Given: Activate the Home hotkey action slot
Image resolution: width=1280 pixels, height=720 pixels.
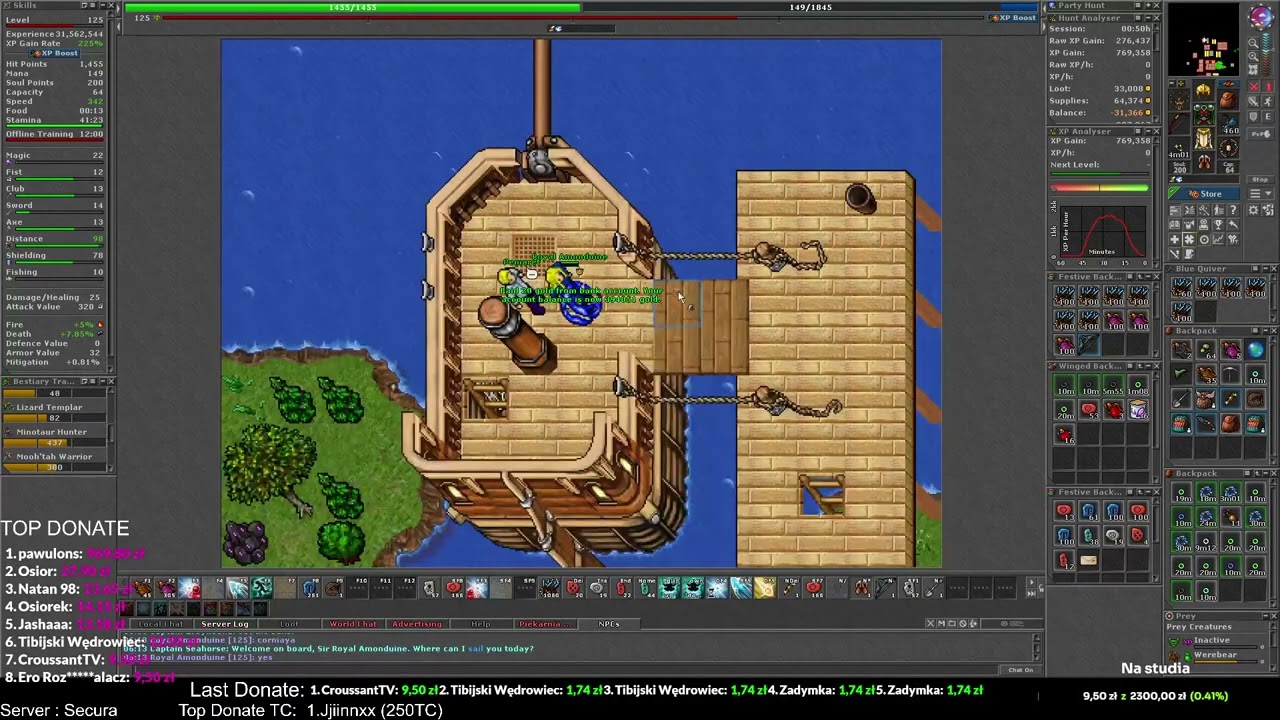Looking at the screenshot, I should tap(646, 587).
